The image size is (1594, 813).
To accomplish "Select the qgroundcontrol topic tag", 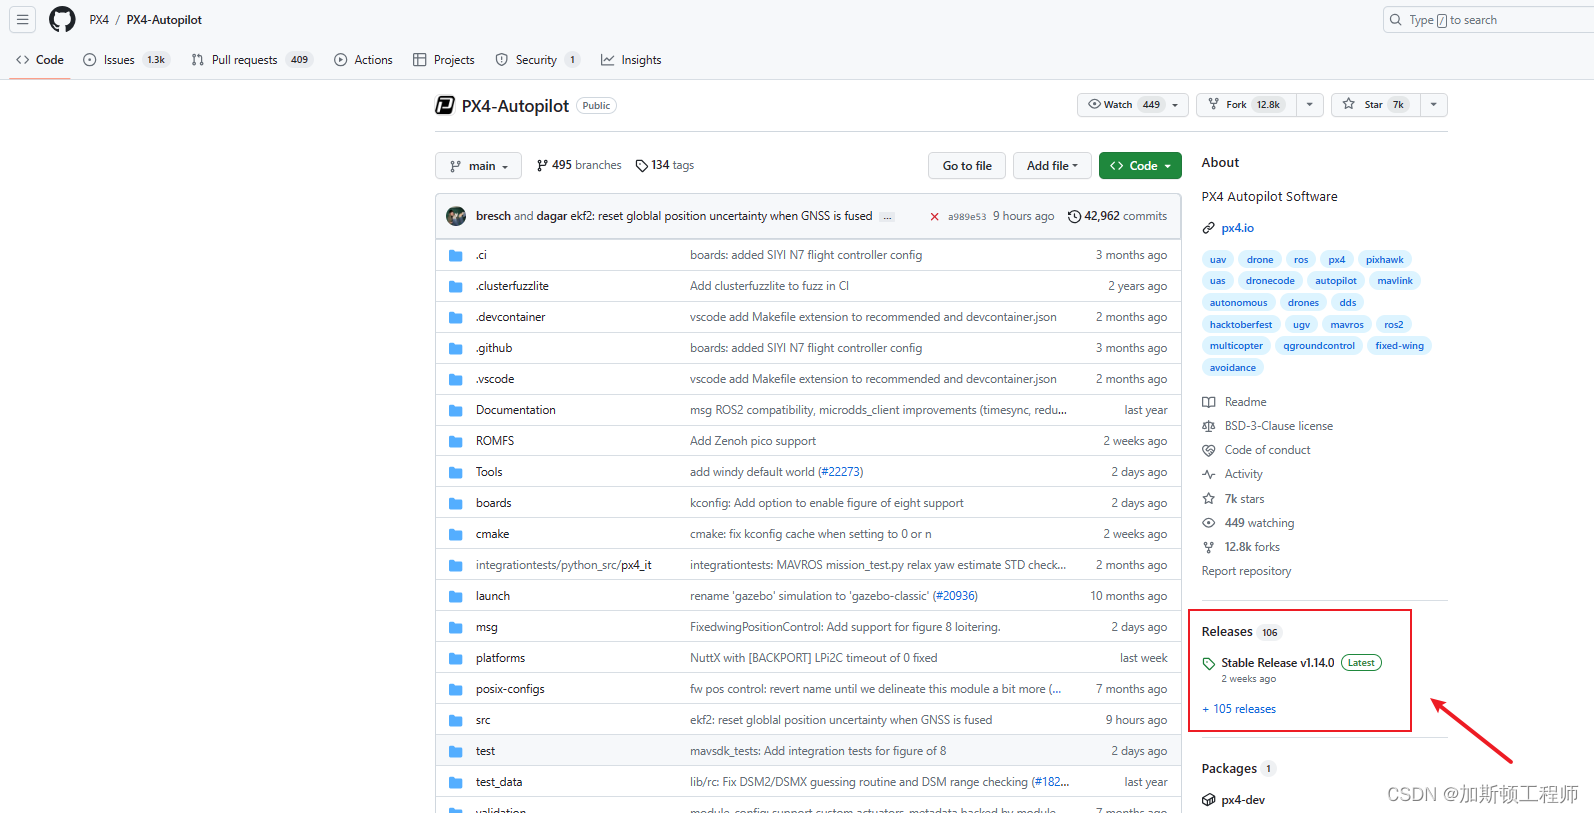I will click(x=1319, y=346).
